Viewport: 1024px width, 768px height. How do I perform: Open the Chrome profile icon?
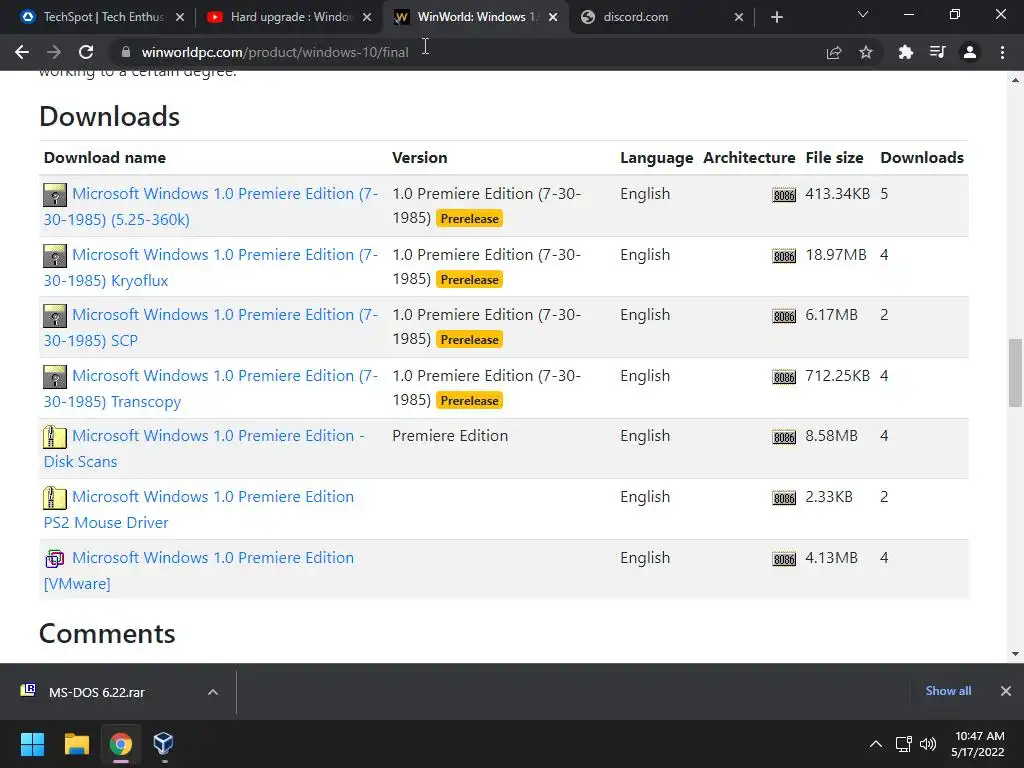(970, 52)
